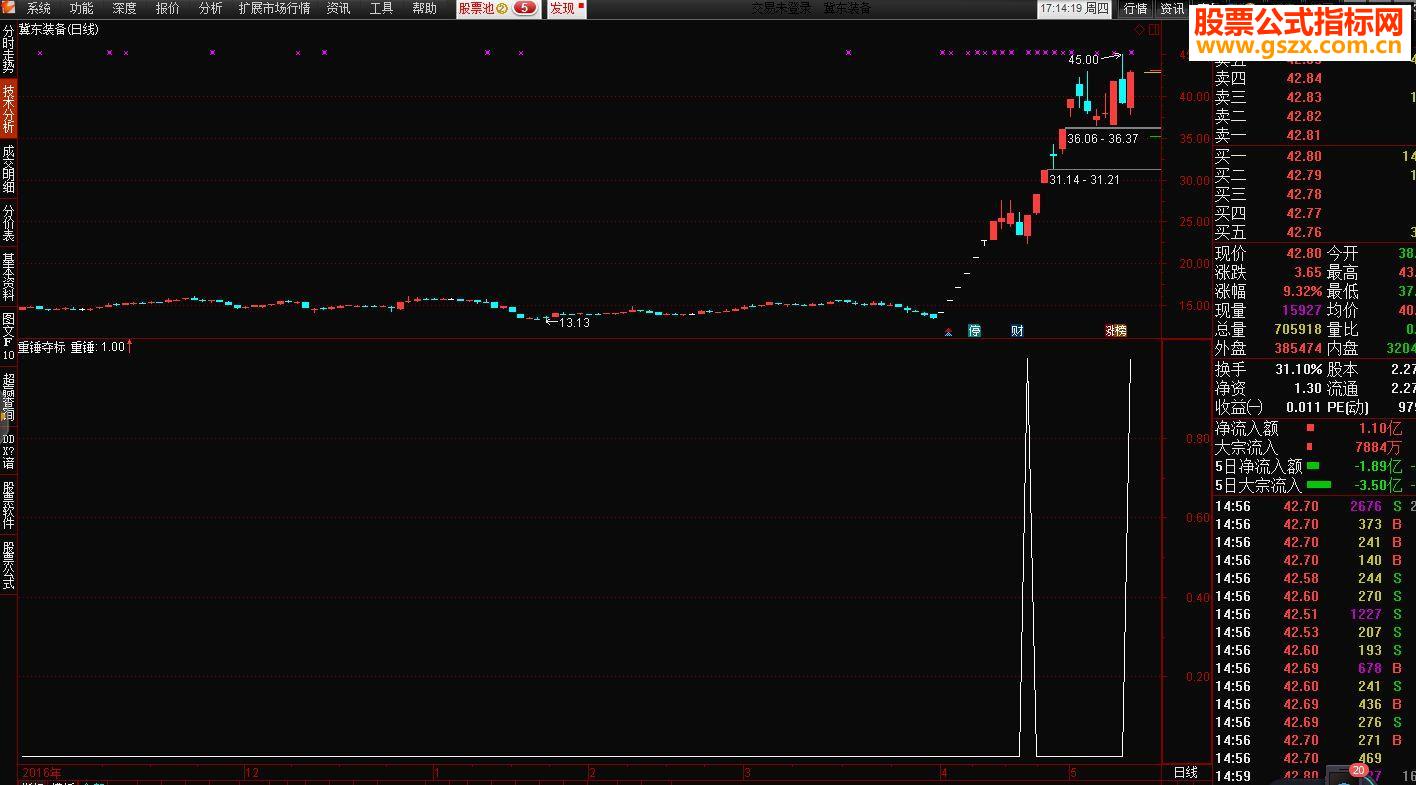Click the 卖四 price 42.84
Screen dimensions: 1416x785
pos(1304,78)
